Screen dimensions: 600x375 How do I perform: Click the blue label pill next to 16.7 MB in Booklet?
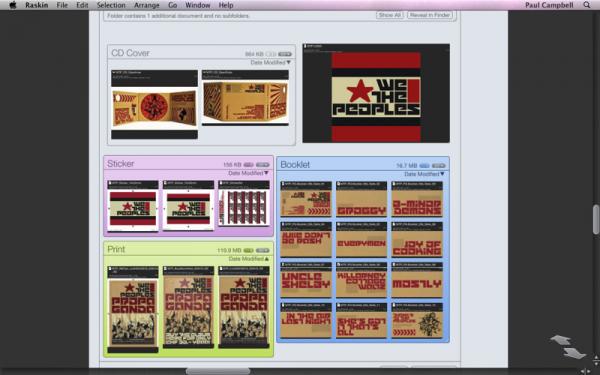pos(424,166)
